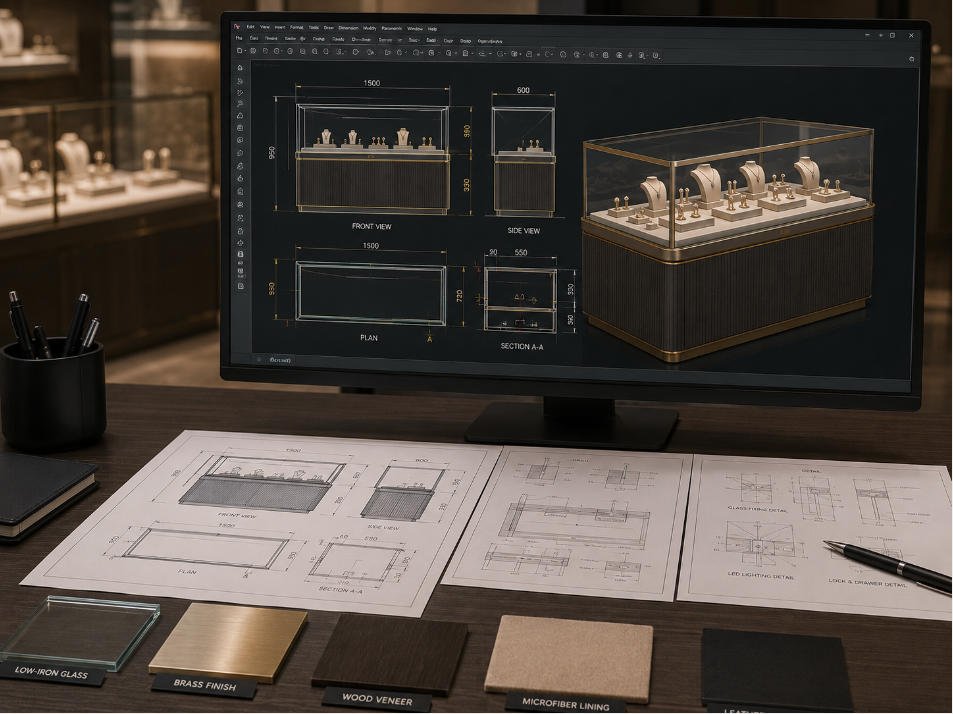Select the 1500 dimension above the plan view
953x714 pixels.
coord(371,246)
